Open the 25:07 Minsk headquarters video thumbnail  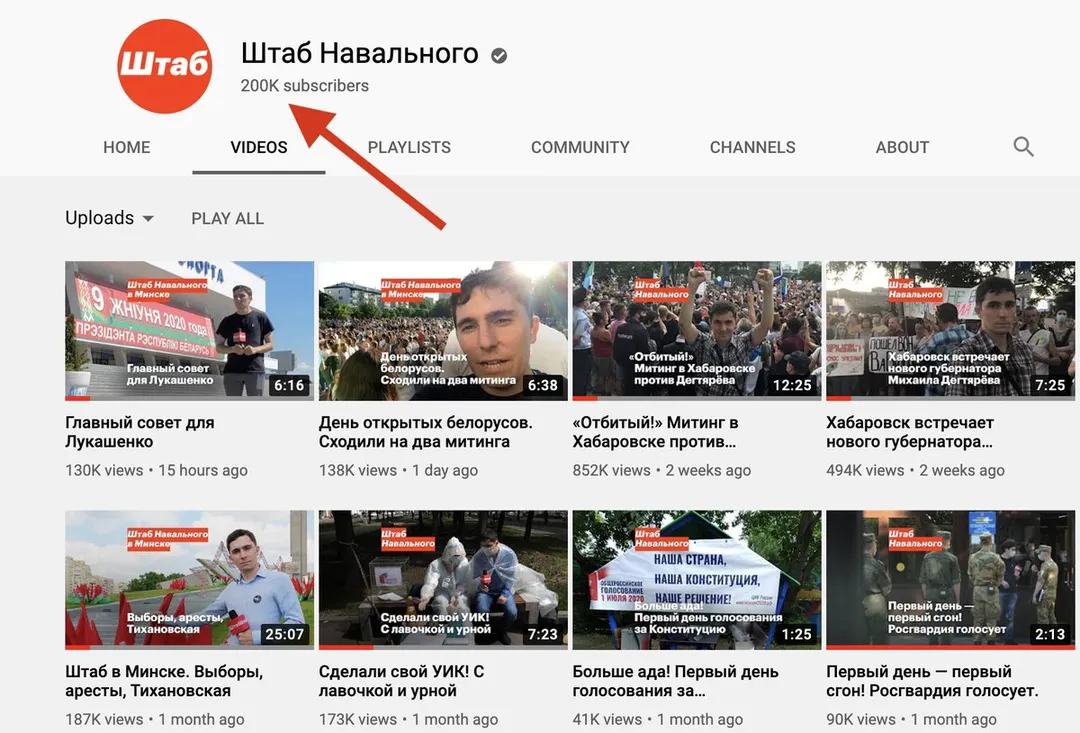(189, 580)
